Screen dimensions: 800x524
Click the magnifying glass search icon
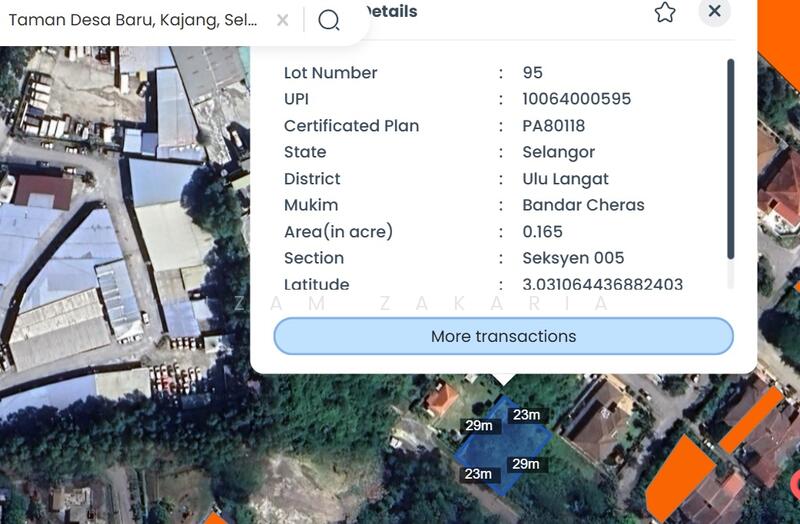pyautogui.click(x=329, y=20)
